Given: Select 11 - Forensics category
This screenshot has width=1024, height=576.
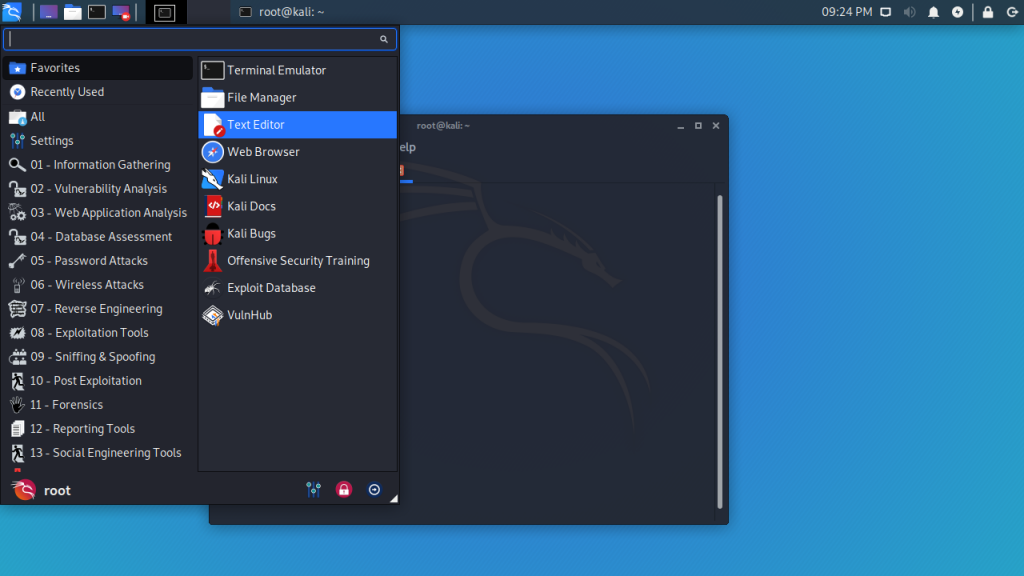Looking at the screenshot, I should coord(98,405).
